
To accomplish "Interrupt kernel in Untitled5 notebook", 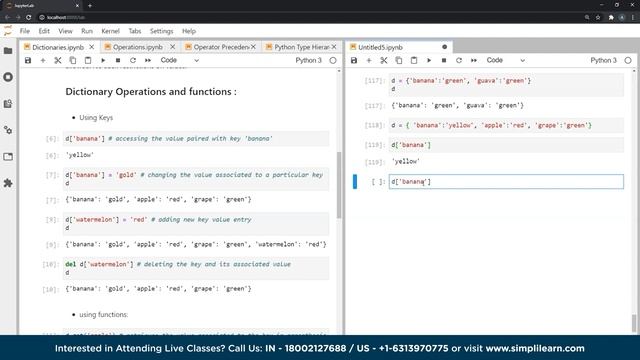I will (x=444, y=60).
